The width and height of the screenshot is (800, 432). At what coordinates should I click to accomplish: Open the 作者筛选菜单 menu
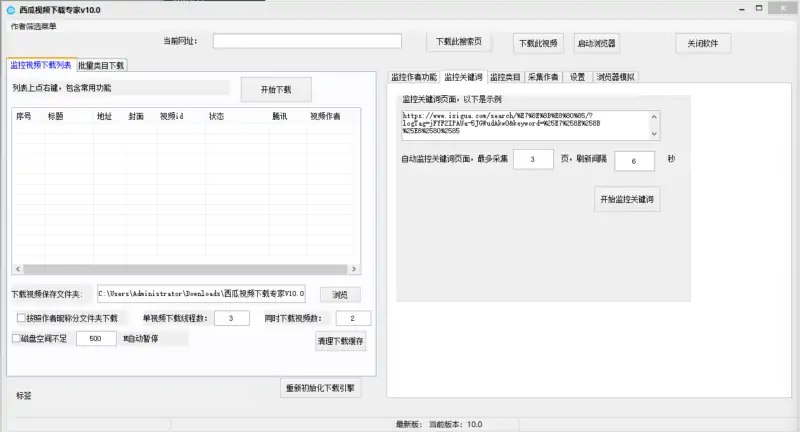34,26
